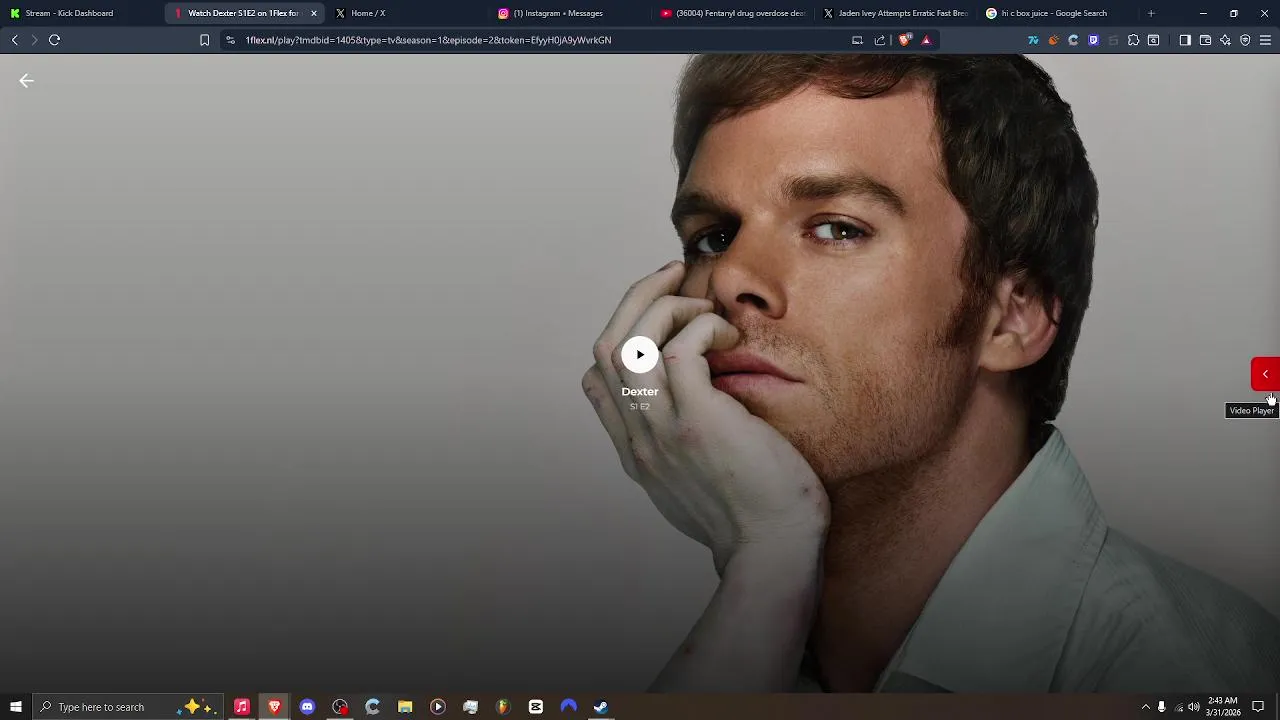Open the orange extension icon beside 7TV

1053,40
